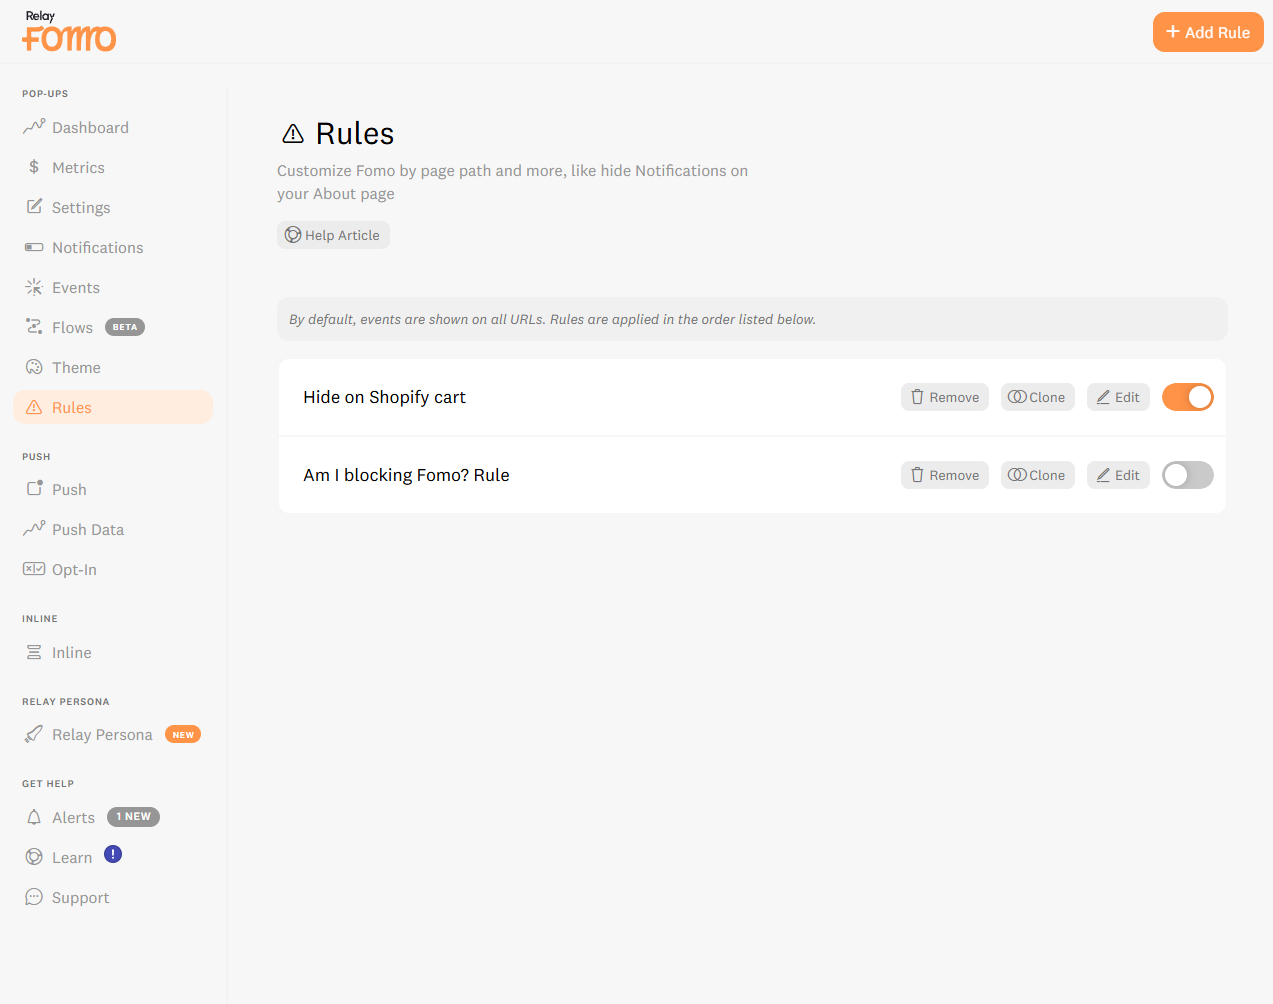Viewport: 1273px width, 1004px height.
Task: Click the Hide on Shopify cart rule name
Action: (384, 397)
